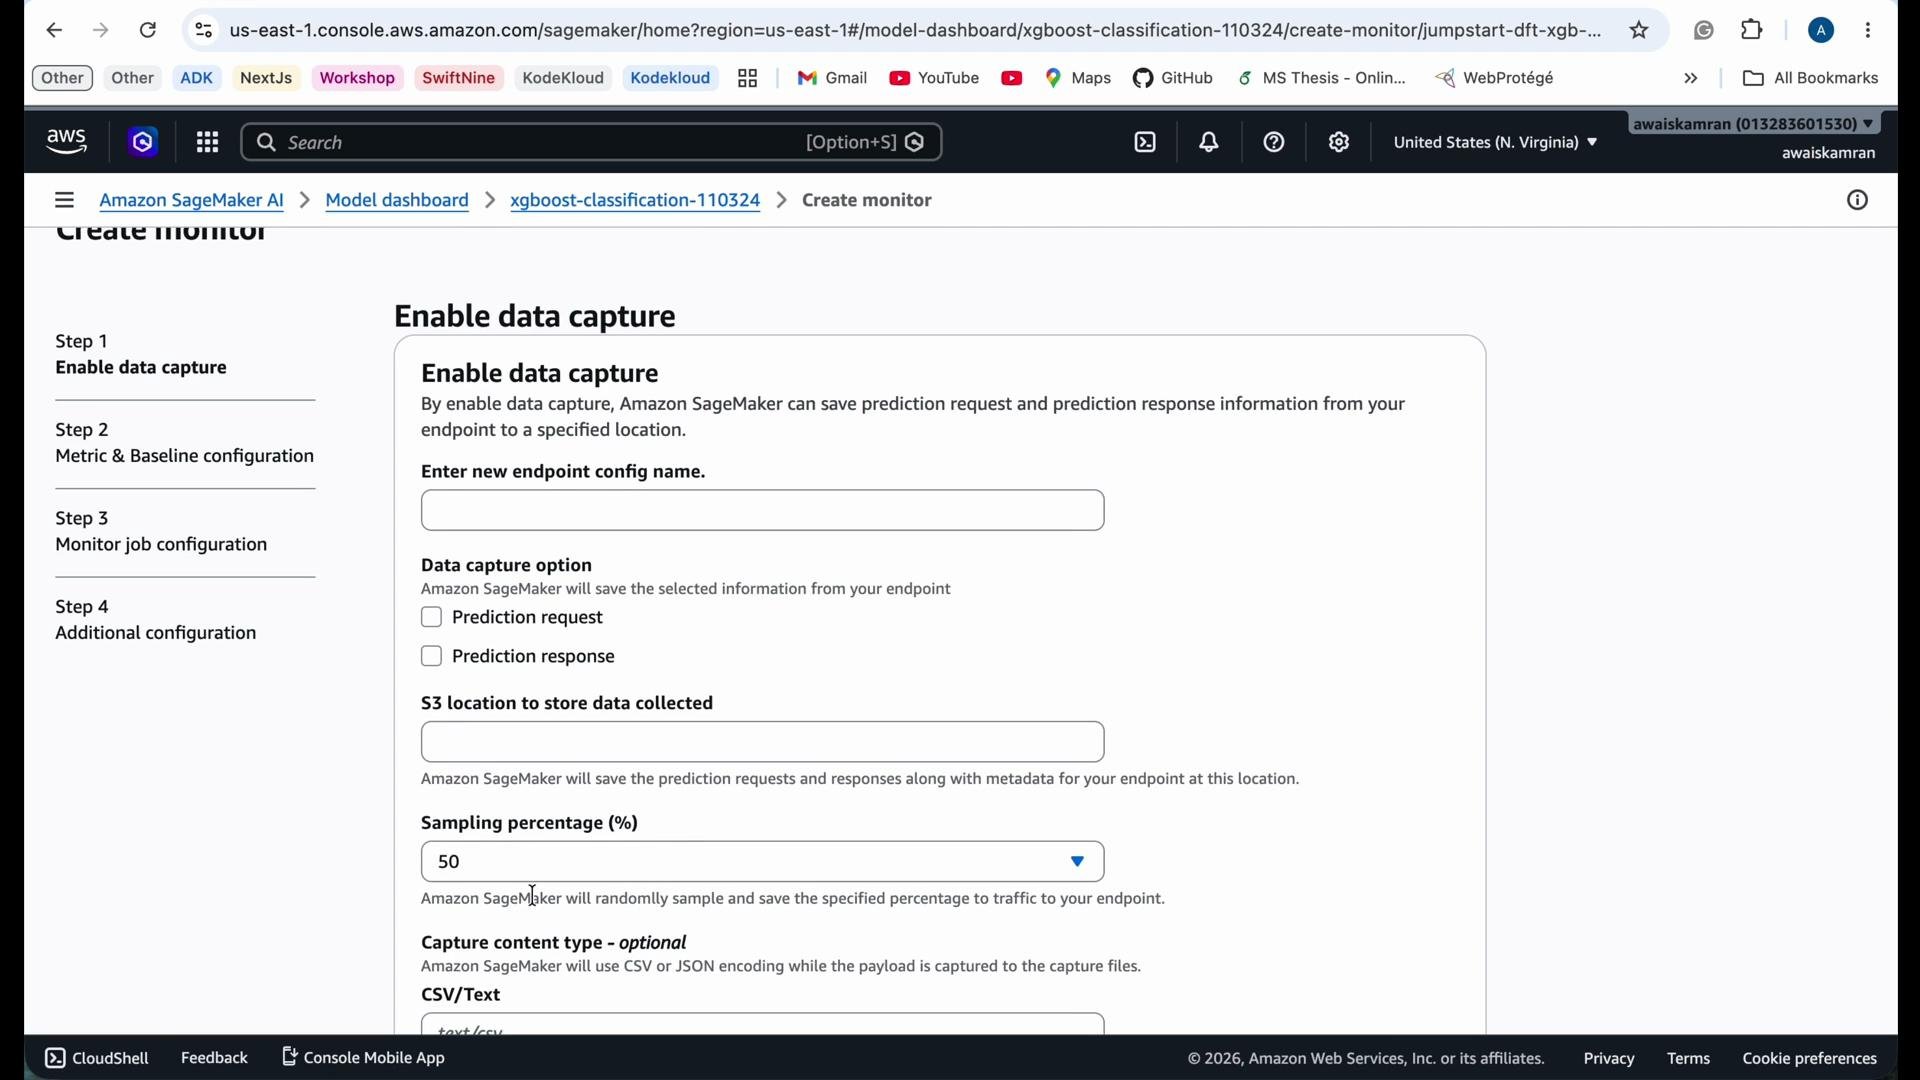
Task: Open the AWS services grid menu
Action: click(x=208, y=143)
